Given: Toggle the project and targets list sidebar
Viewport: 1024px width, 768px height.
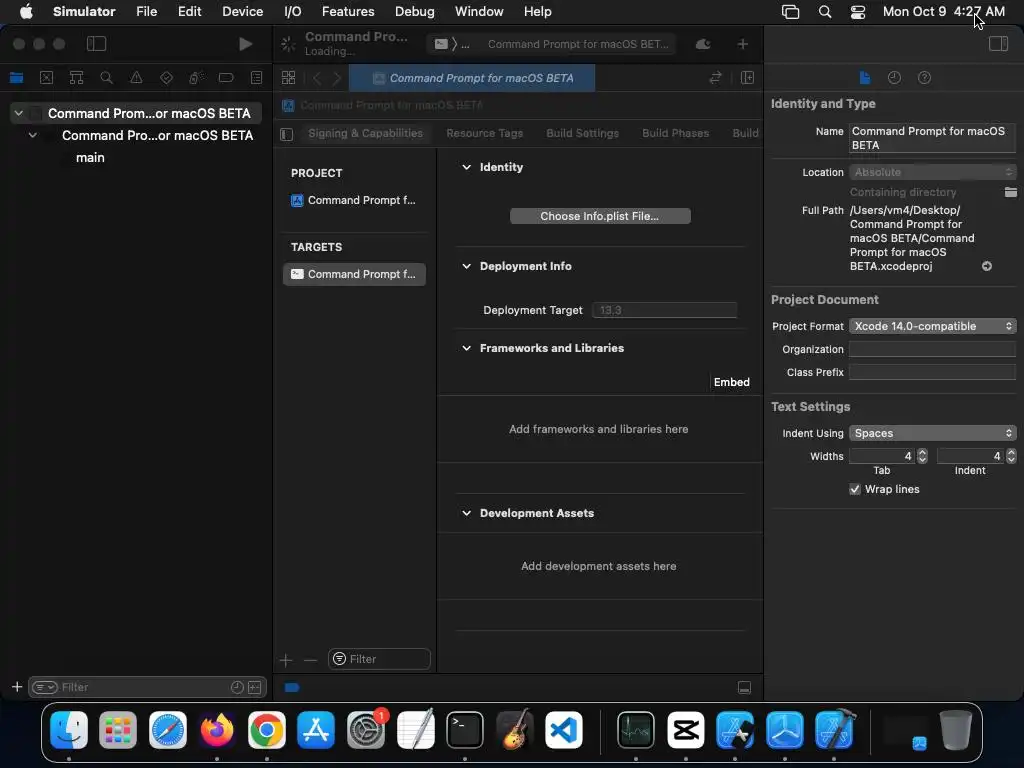Looking at the screenshot, I should click(286, 134).
